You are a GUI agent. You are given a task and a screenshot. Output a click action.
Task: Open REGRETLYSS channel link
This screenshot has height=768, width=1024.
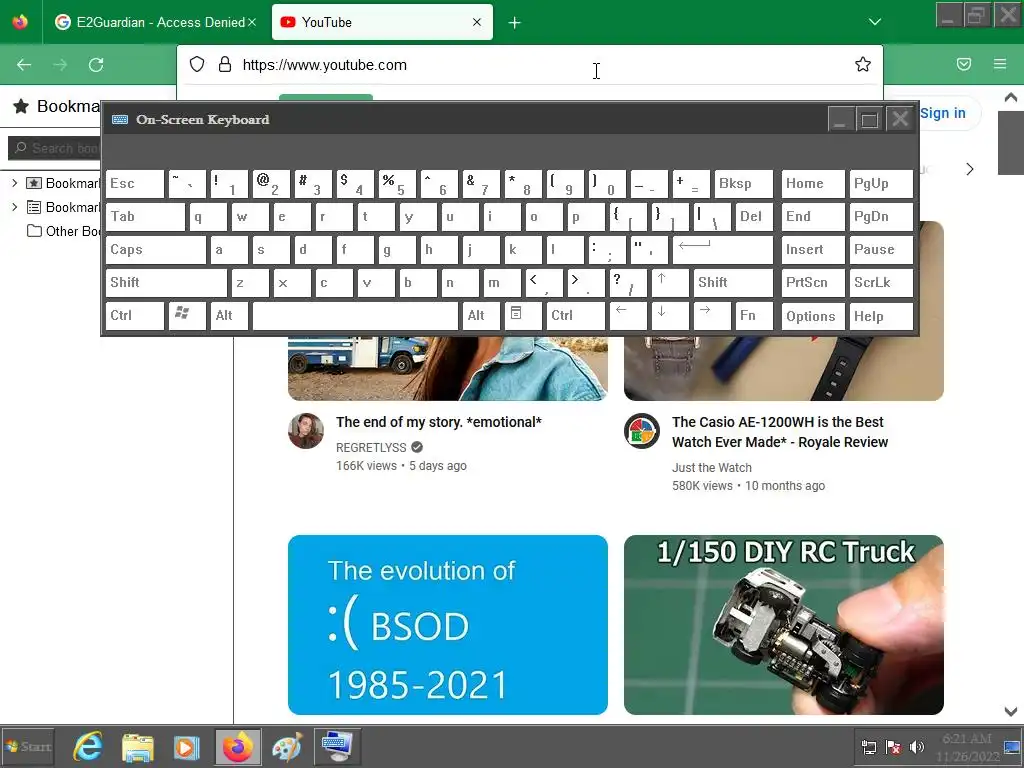coord(371,447)
